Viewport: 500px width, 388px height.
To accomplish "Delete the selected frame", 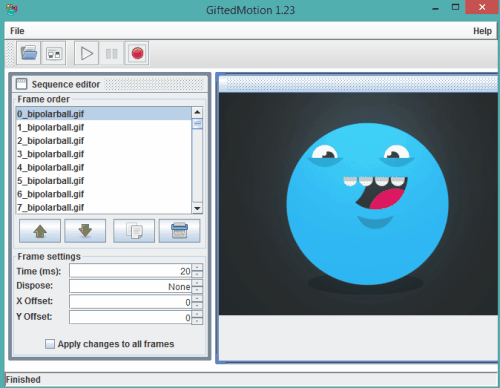I will (x=180, y=231).
